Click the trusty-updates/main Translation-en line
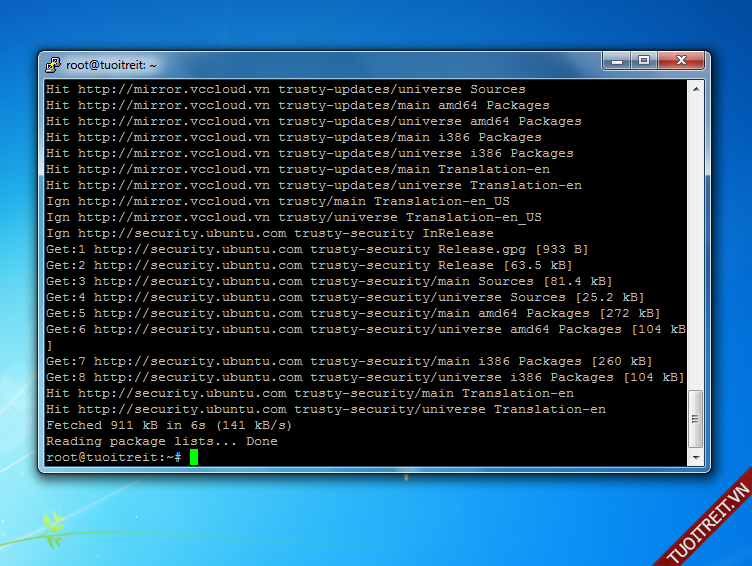 tap(298, 169)
